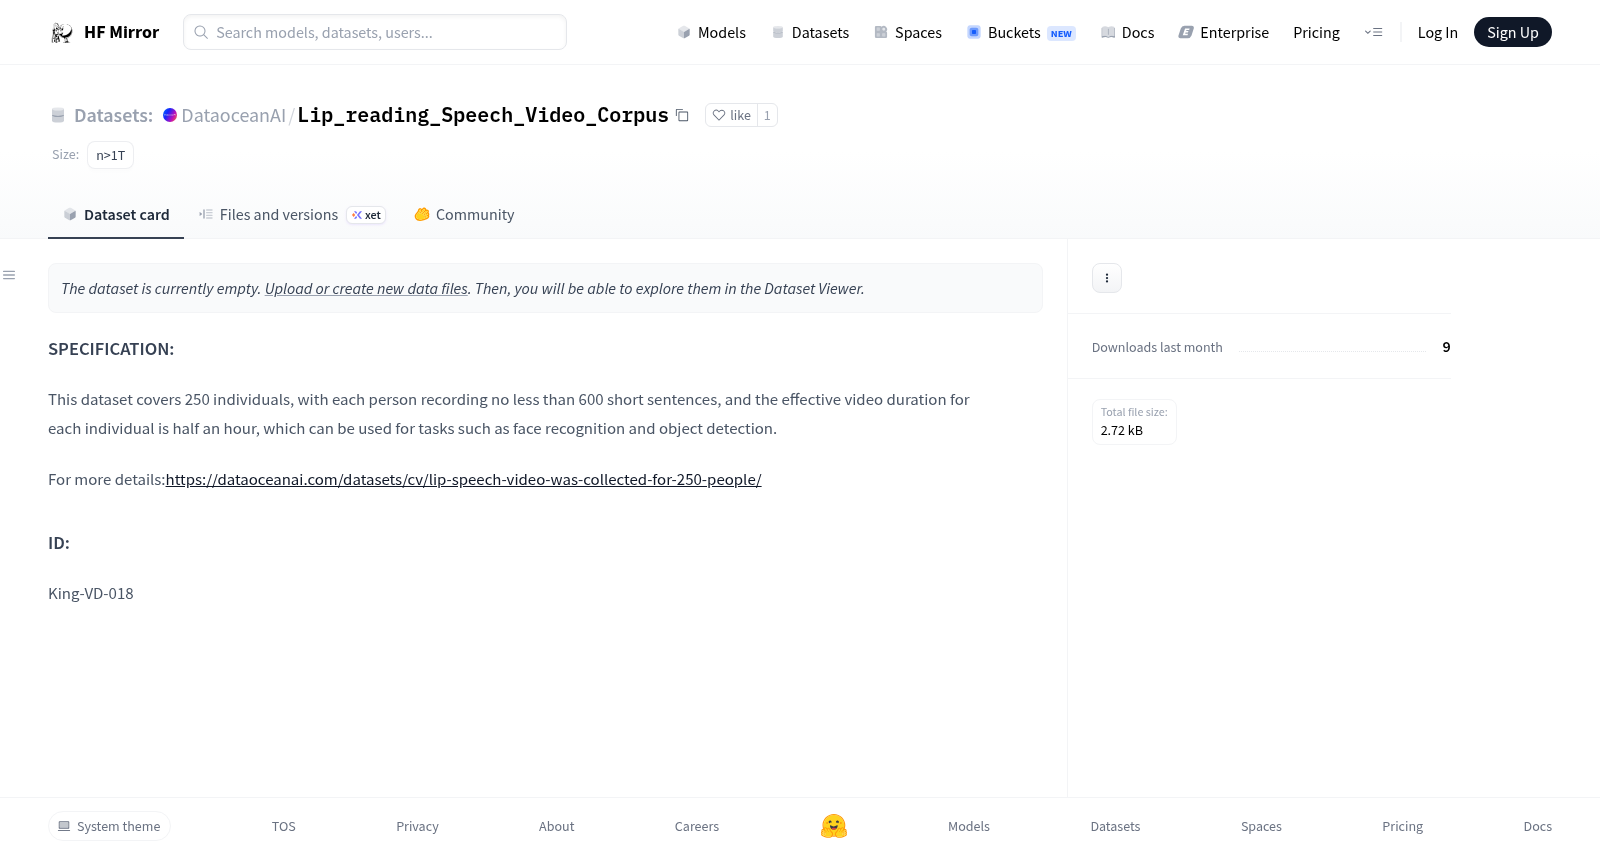Viewport: 1600px width, 861px height.
Task: Click the Datasets: breadcrumb label
Action: [113, 115]
